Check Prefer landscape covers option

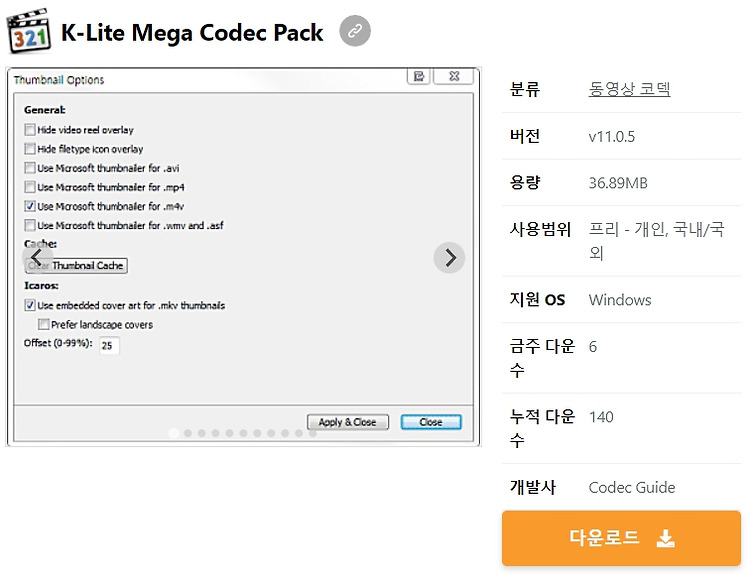44,324
